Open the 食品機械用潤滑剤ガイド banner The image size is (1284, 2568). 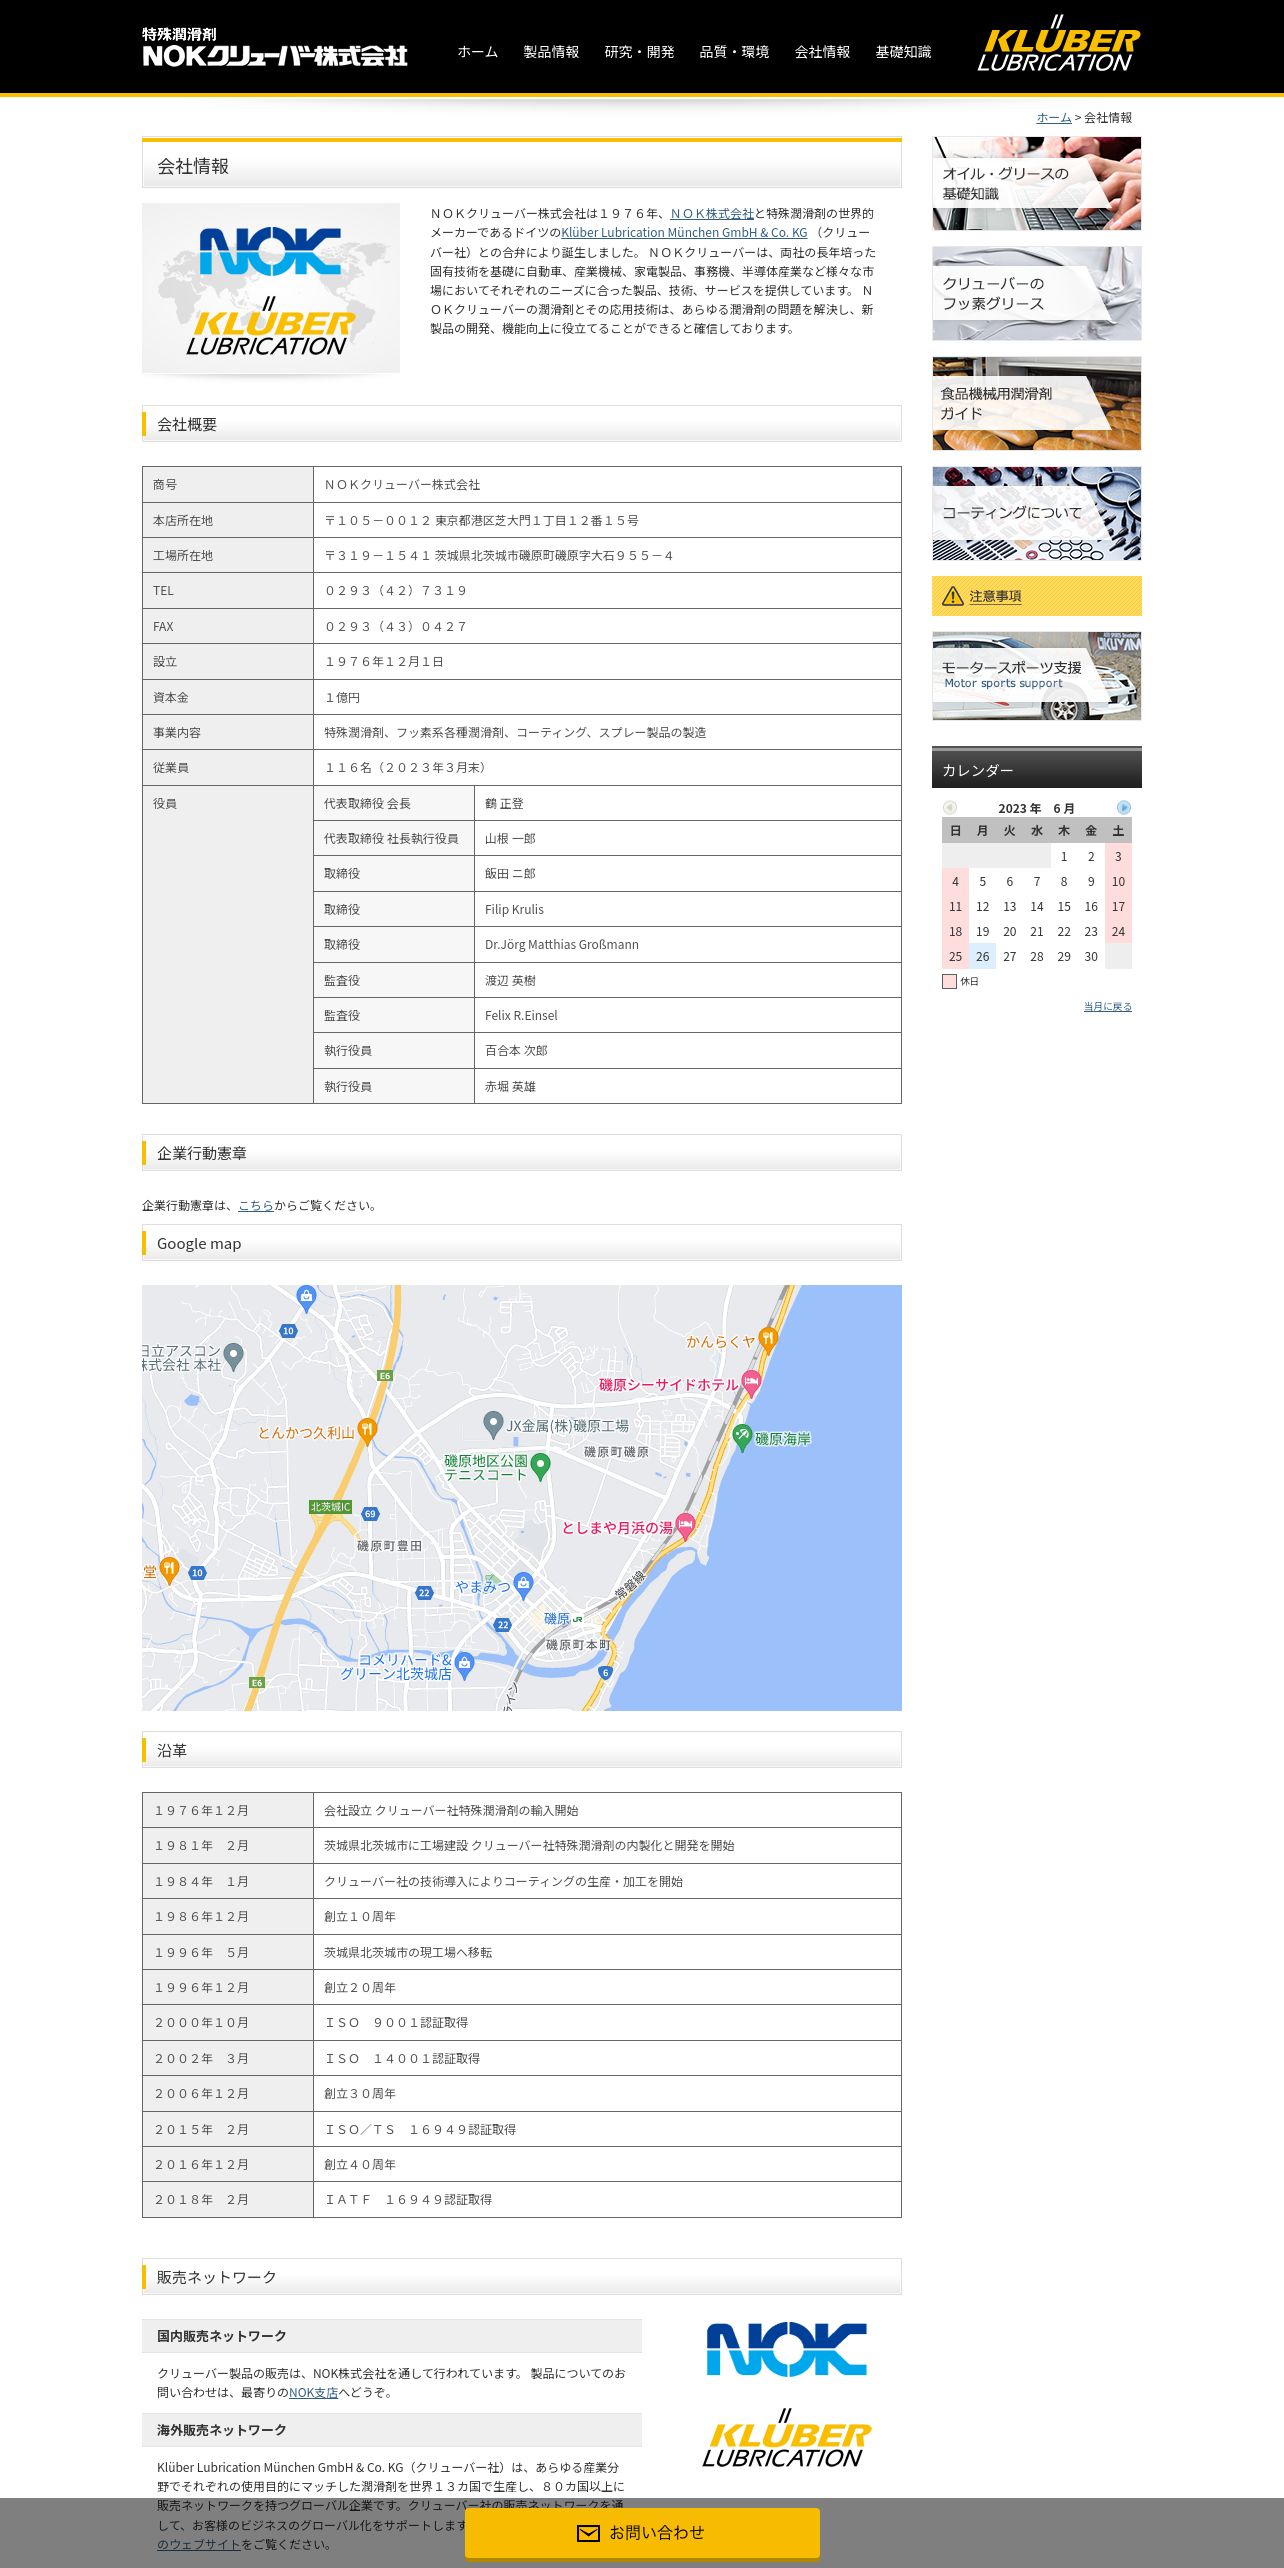tap(1037, 404)
